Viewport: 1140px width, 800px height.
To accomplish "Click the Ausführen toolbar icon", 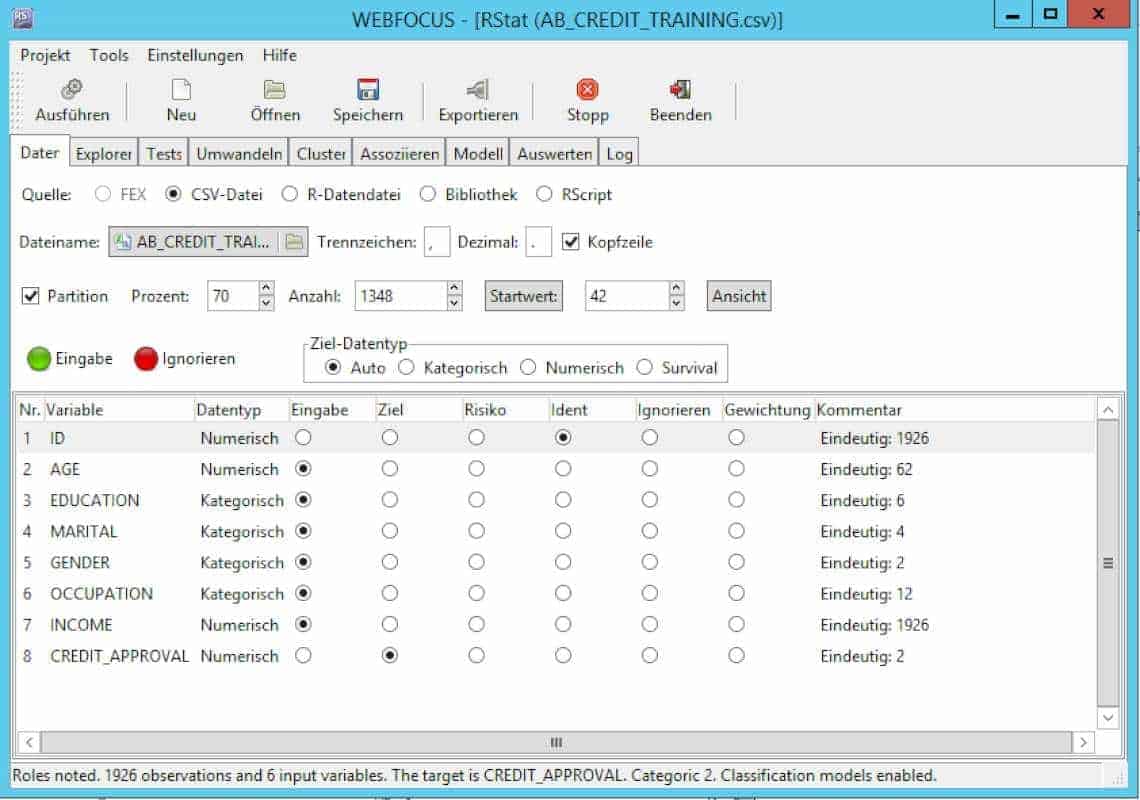I will pyautogui.click(x=71, y=89).
